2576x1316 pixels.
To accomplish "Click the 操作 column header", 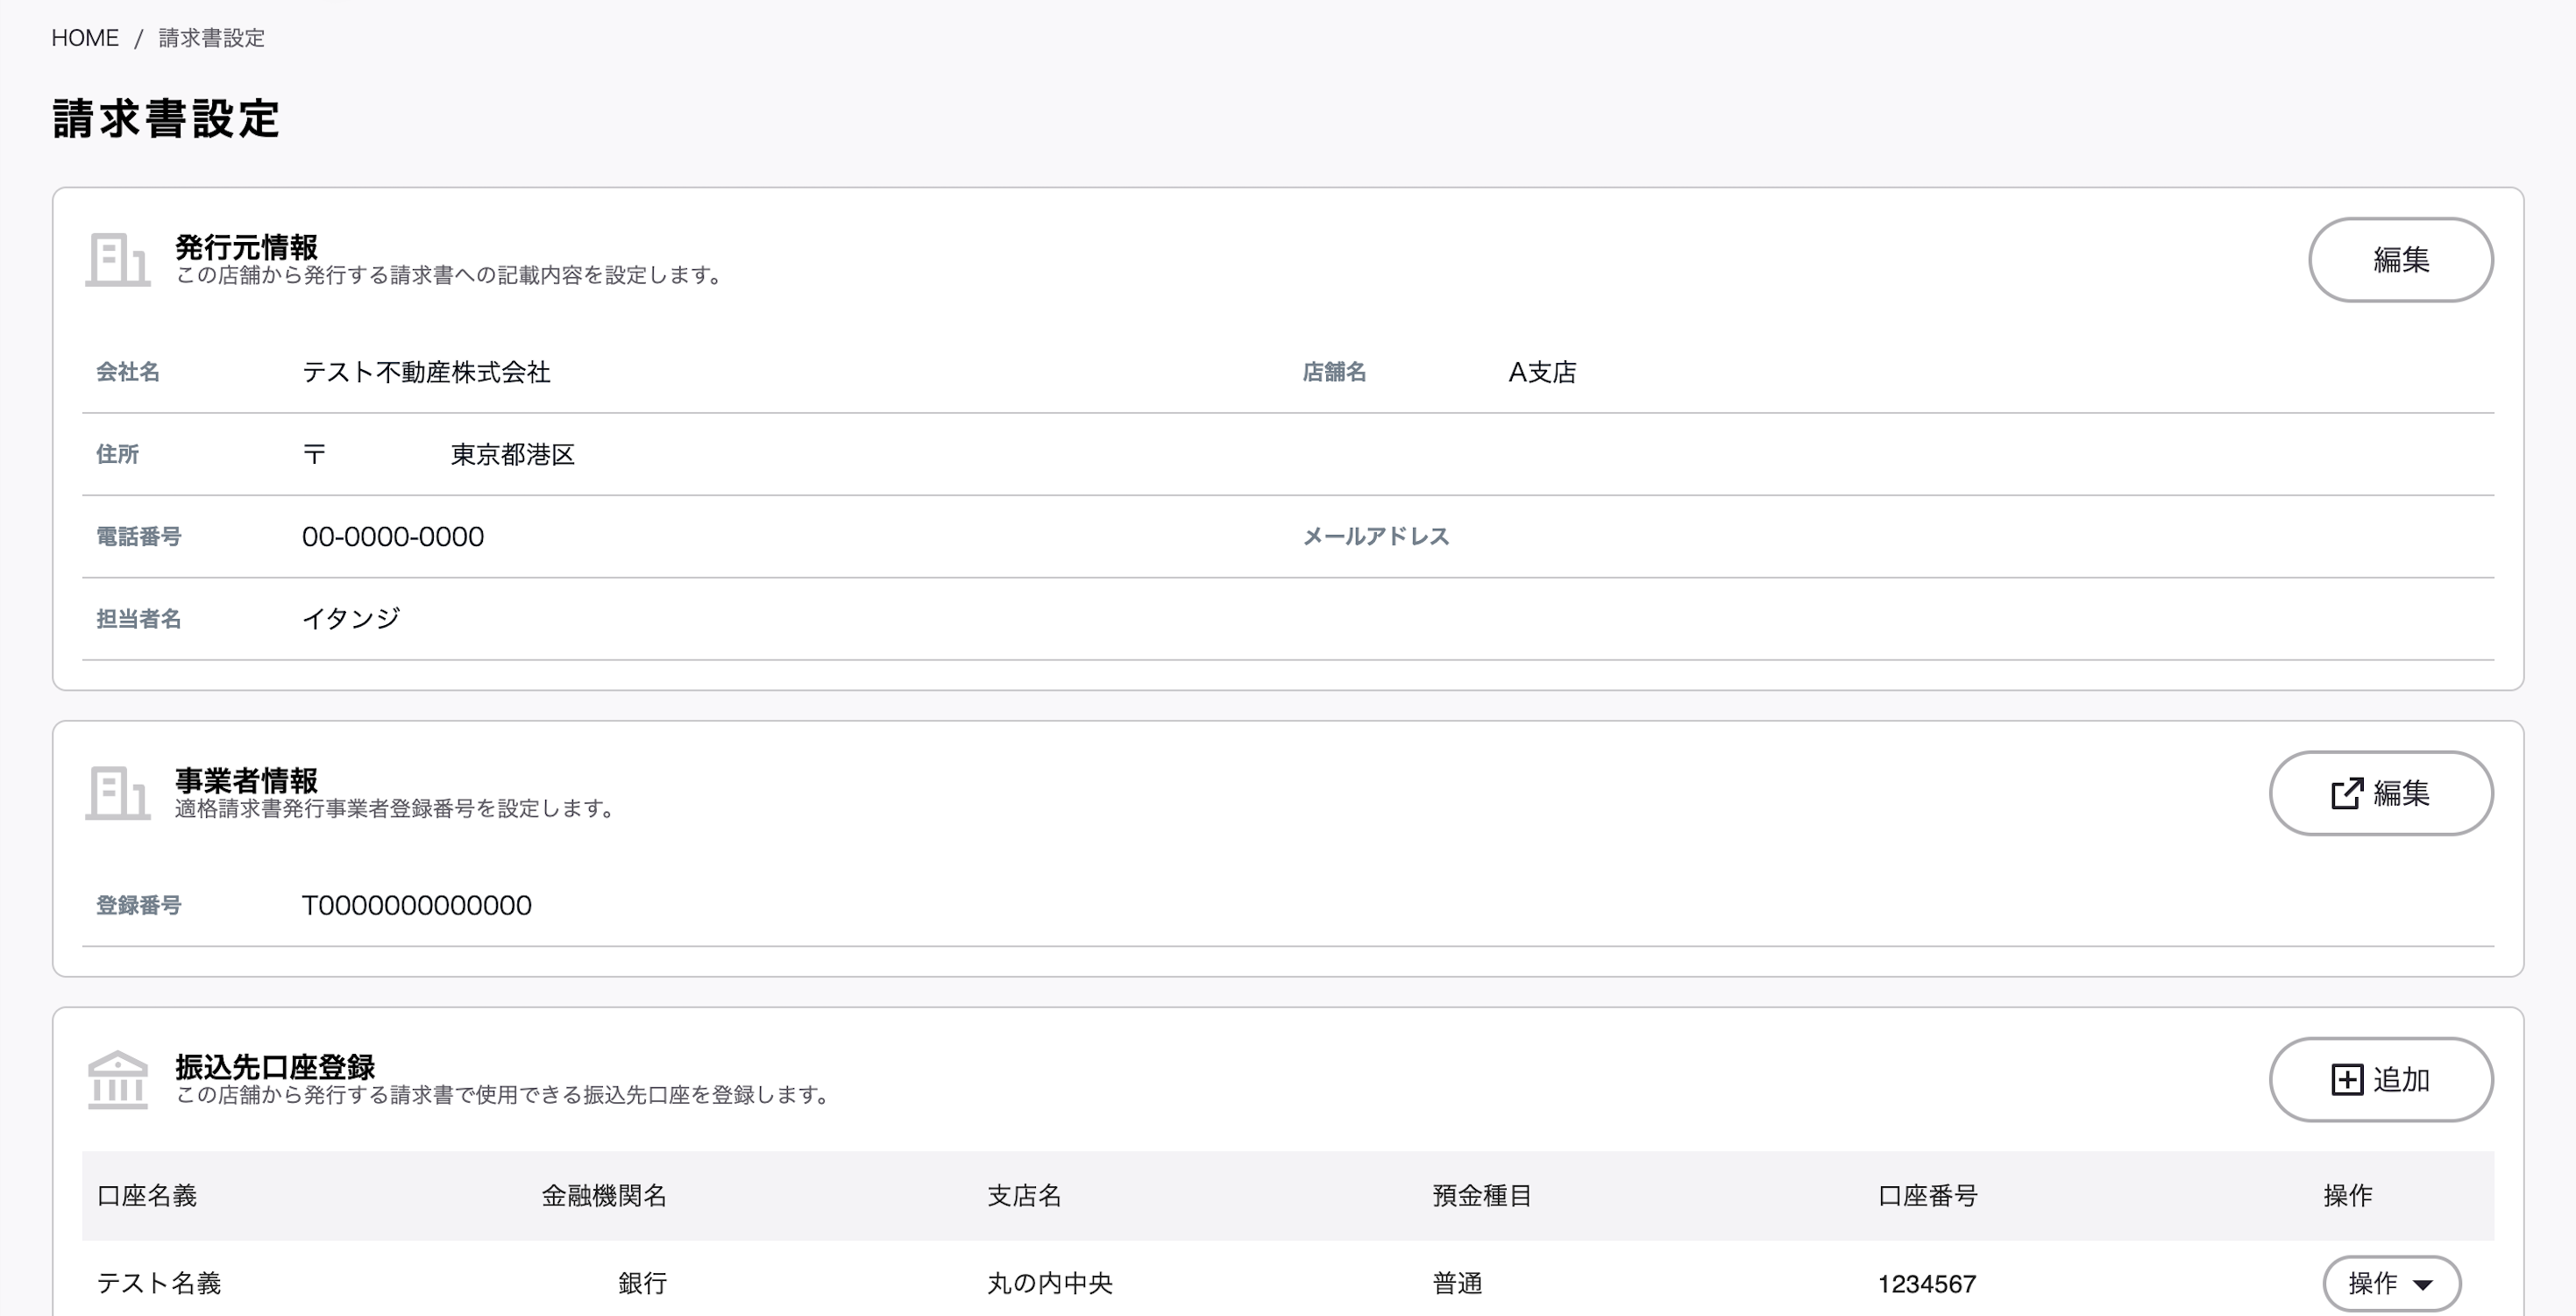I will tap(2348, 1196).
